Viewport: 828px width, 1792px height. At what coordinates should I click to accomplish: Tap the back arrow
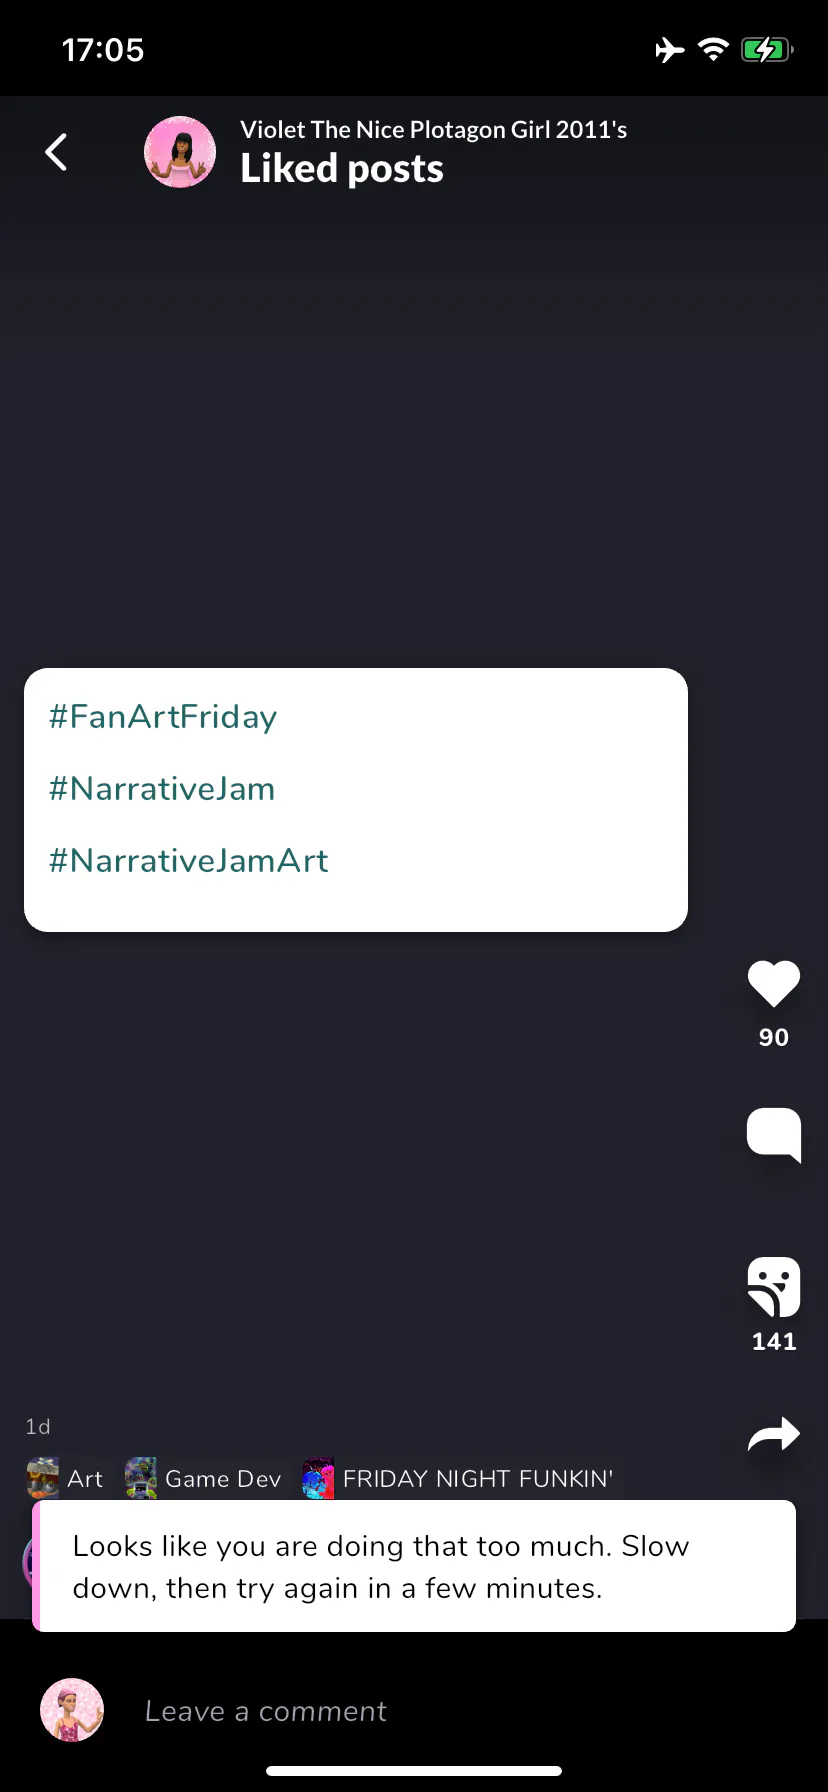pyautogui.click(x=57, y=152)
